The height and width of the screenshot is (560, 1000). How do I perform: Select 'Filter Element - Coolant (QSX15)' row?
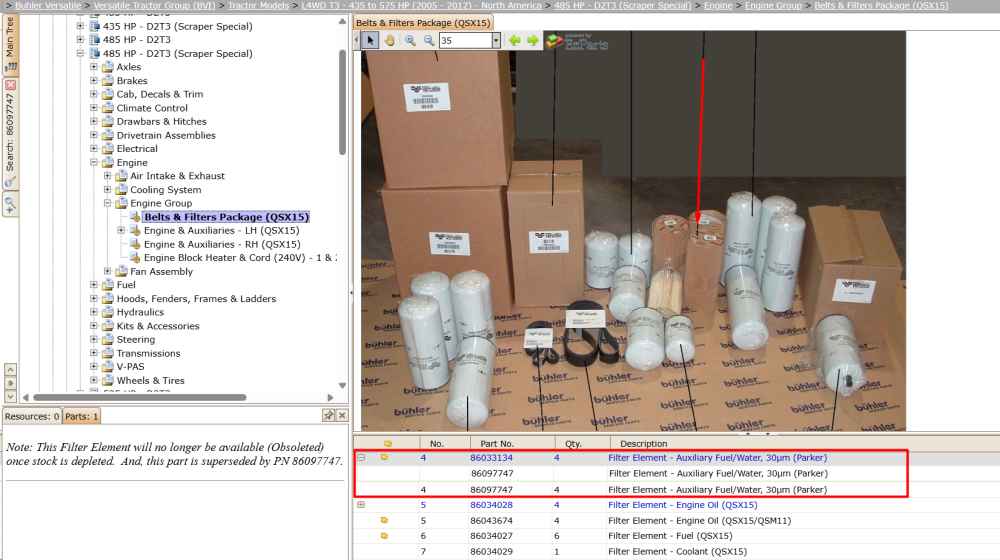(677, 552)
